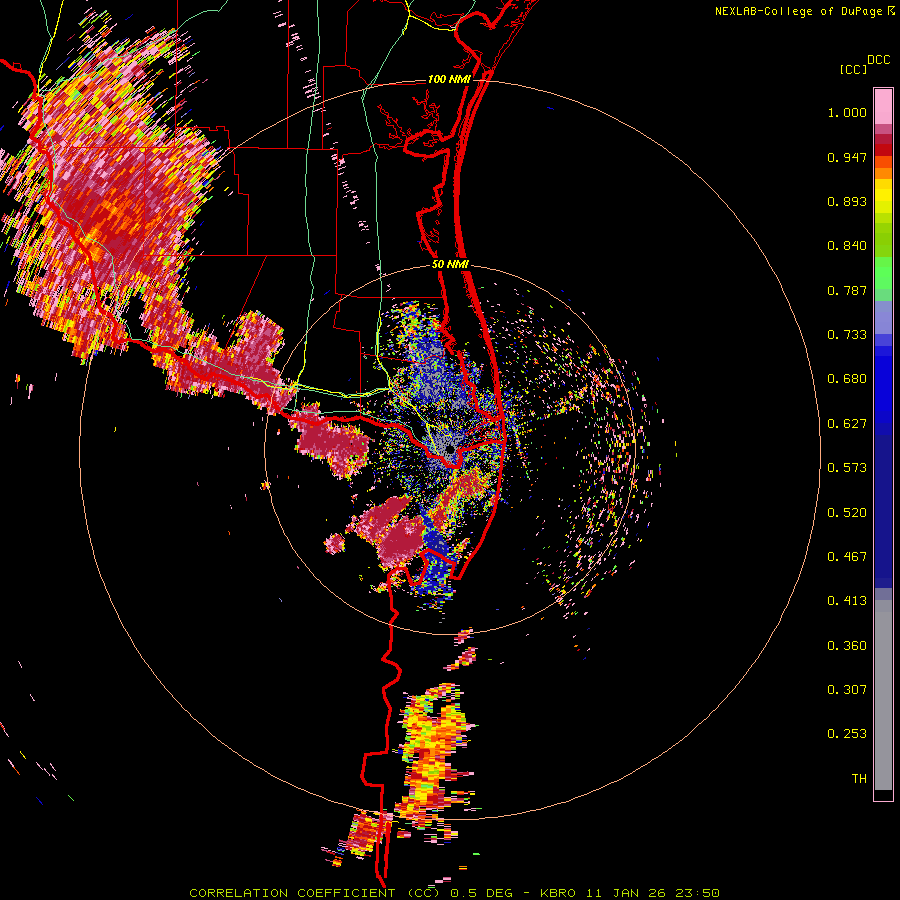Select the 0.893 scale value
The height and width of the screenshot is (900, 900).
[x=847, y=201]
